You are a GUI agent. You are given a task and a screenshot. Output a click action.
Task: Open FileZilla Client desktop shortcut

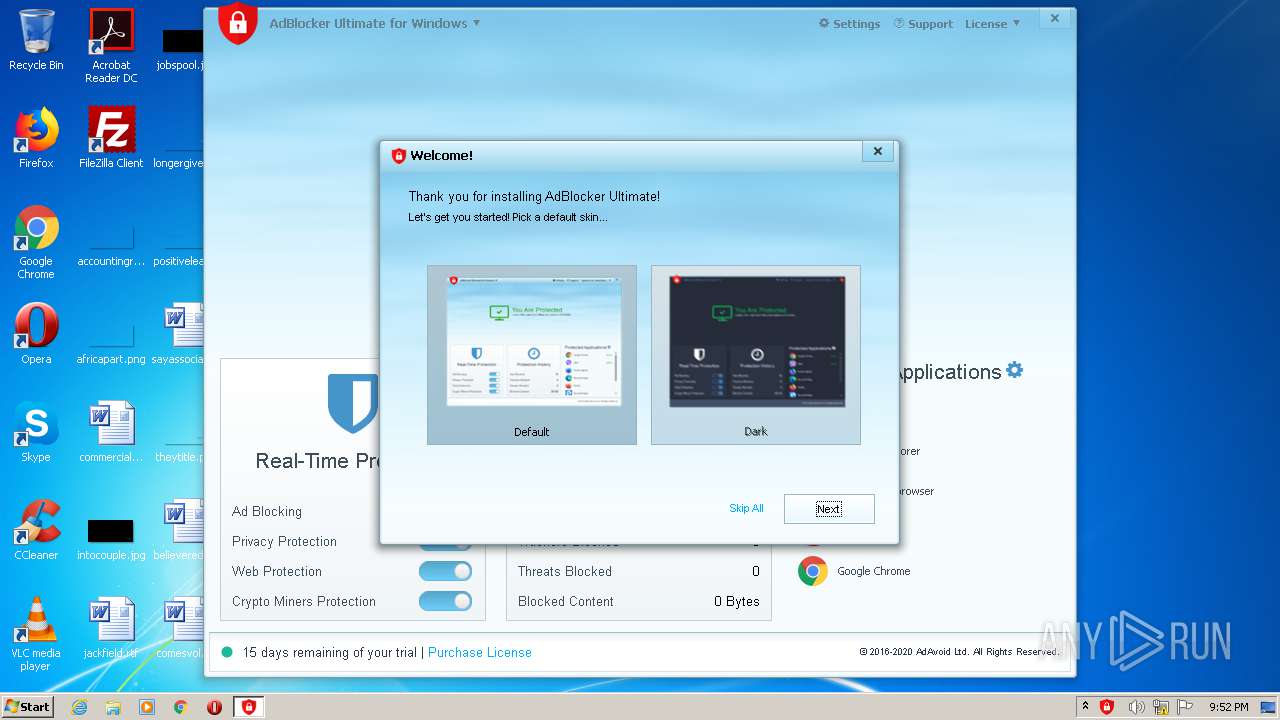[111, 138]
